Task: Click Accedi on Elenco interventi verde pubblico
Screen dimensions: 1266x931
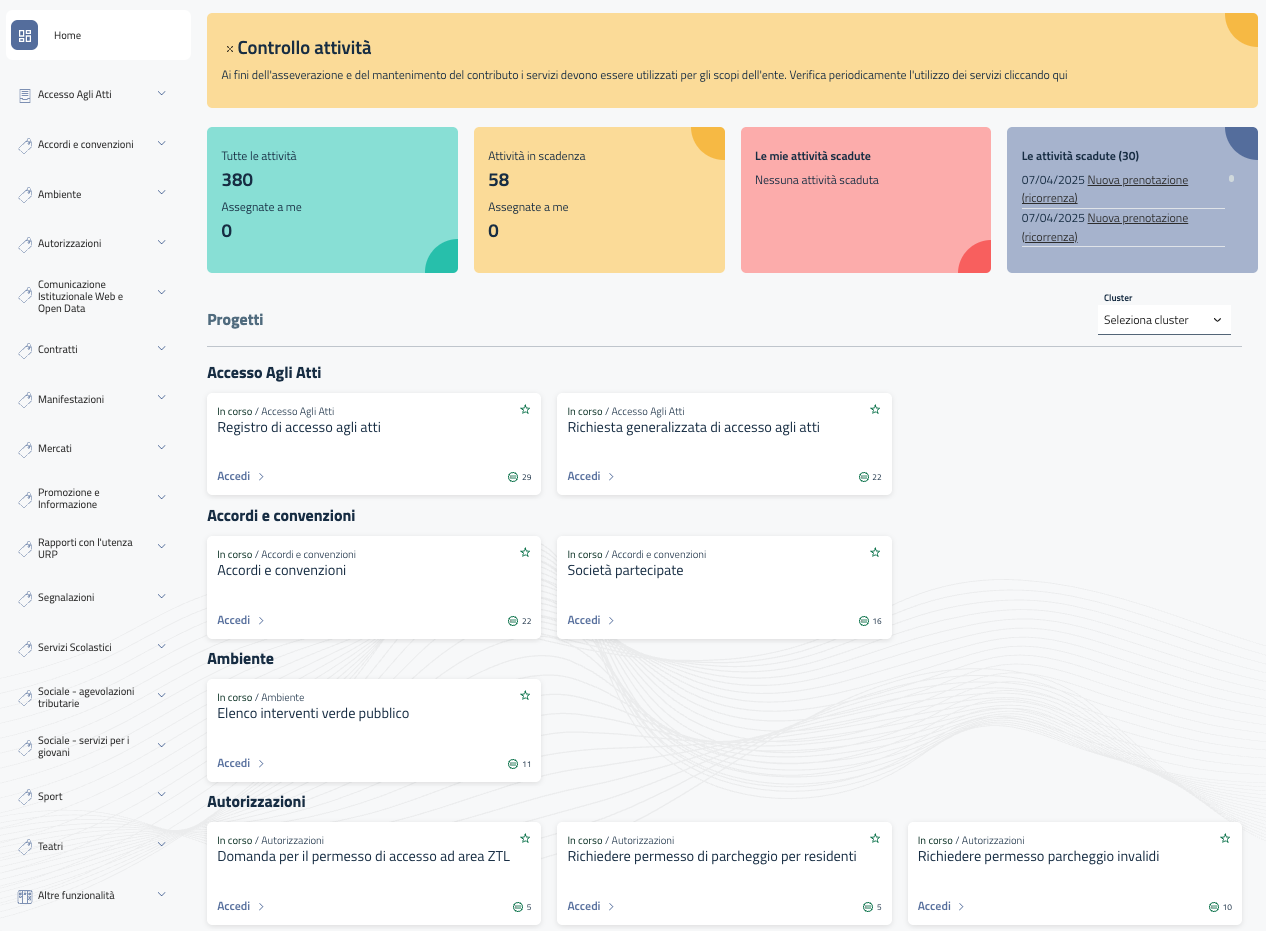Action: click(x=234, y=763)
